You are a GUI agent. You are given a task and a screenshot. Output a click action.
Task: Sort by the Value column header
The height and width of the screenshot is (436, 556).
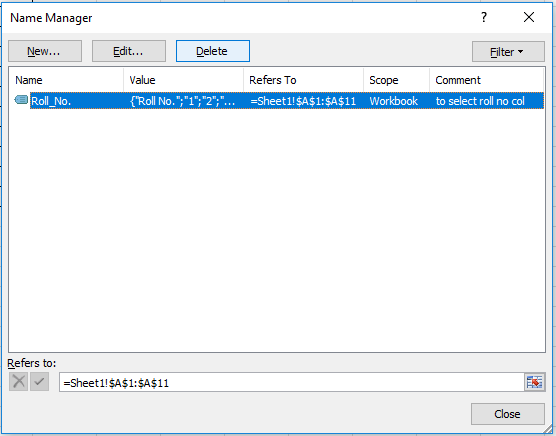184,80
